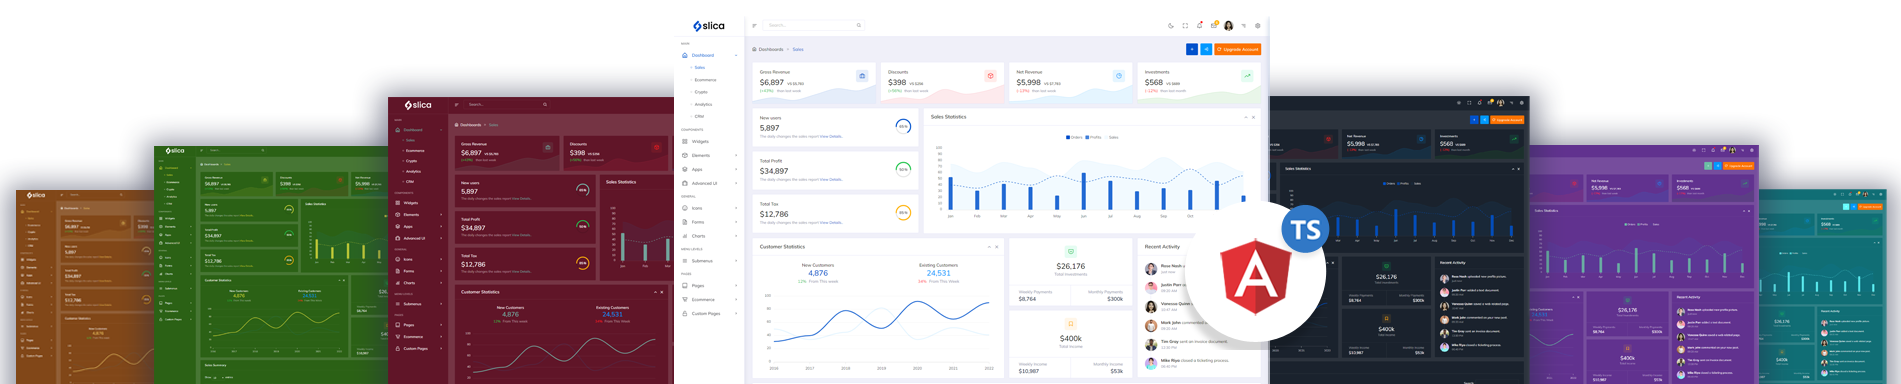Toggle Sales legend in Sales Statistics chart

(1112, 137)
